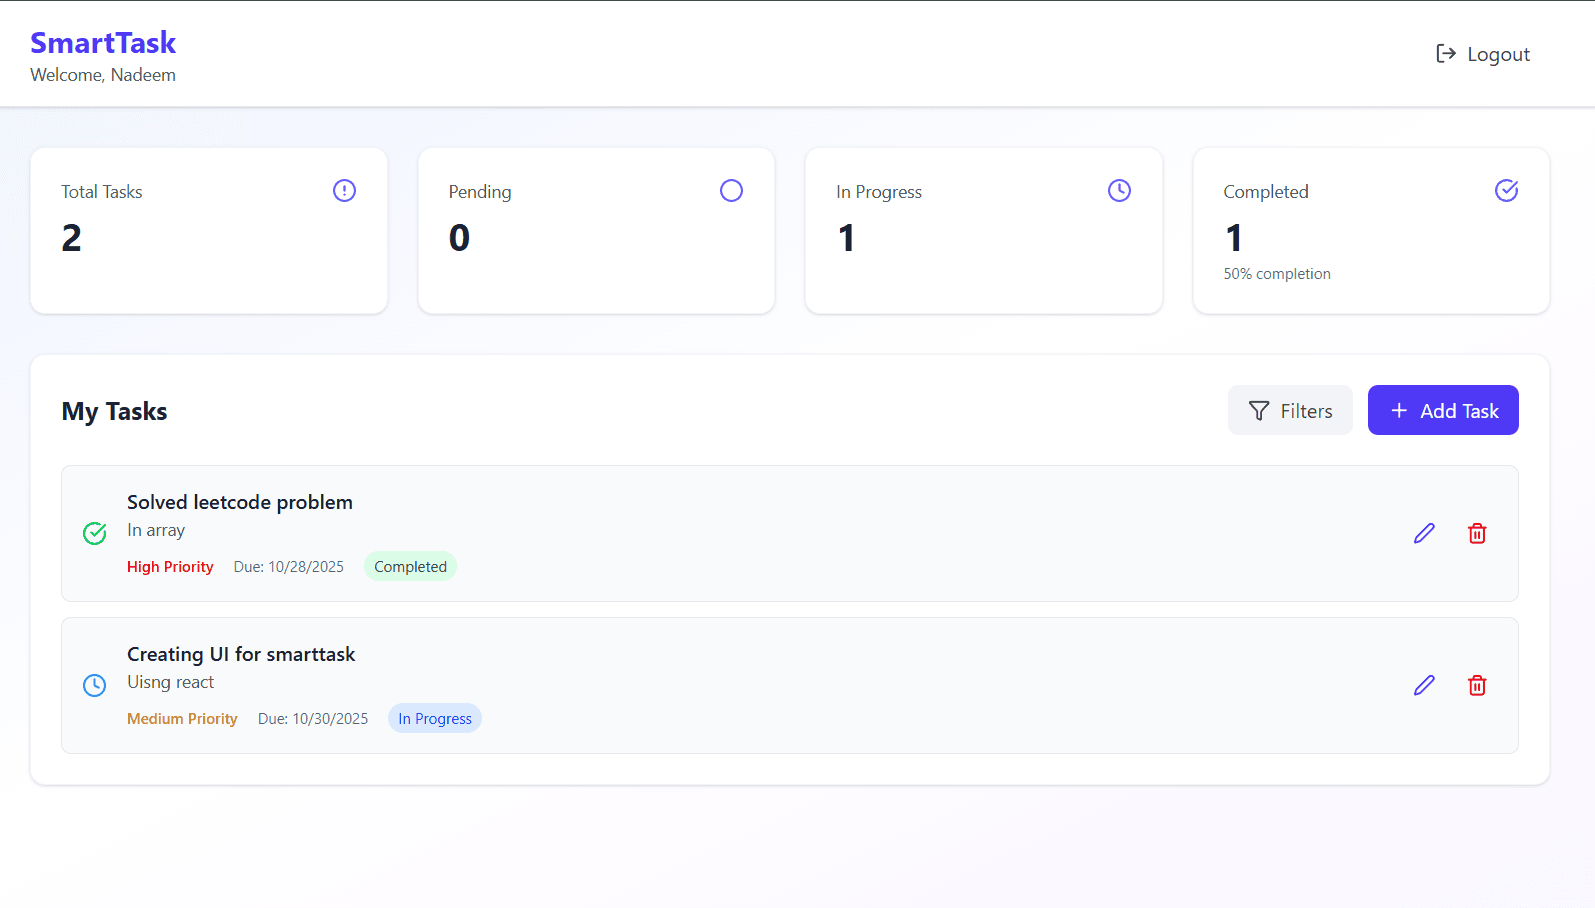Click the pencil edit icon for Solved leetcode problem
This screenshot has width=1595, height=908.
1424,533
